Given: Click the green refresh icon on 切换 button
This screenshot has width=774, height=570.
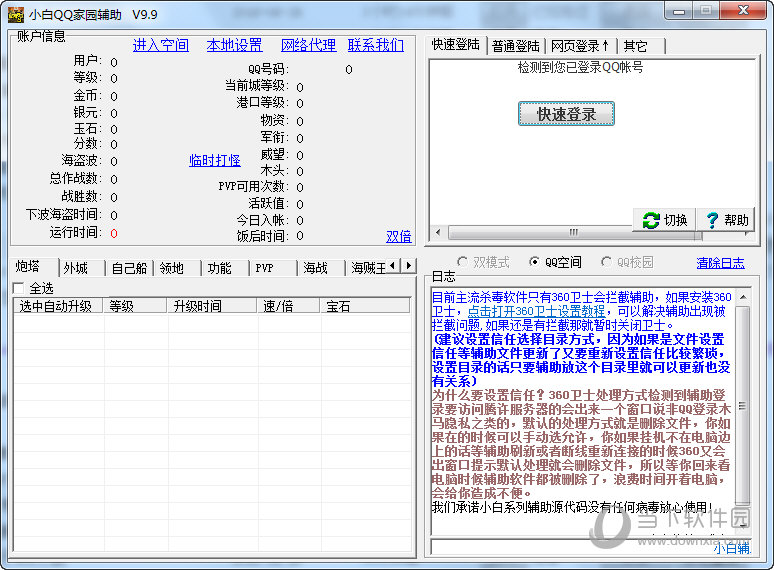Looking at the screenshot, I should pos(651,220).
